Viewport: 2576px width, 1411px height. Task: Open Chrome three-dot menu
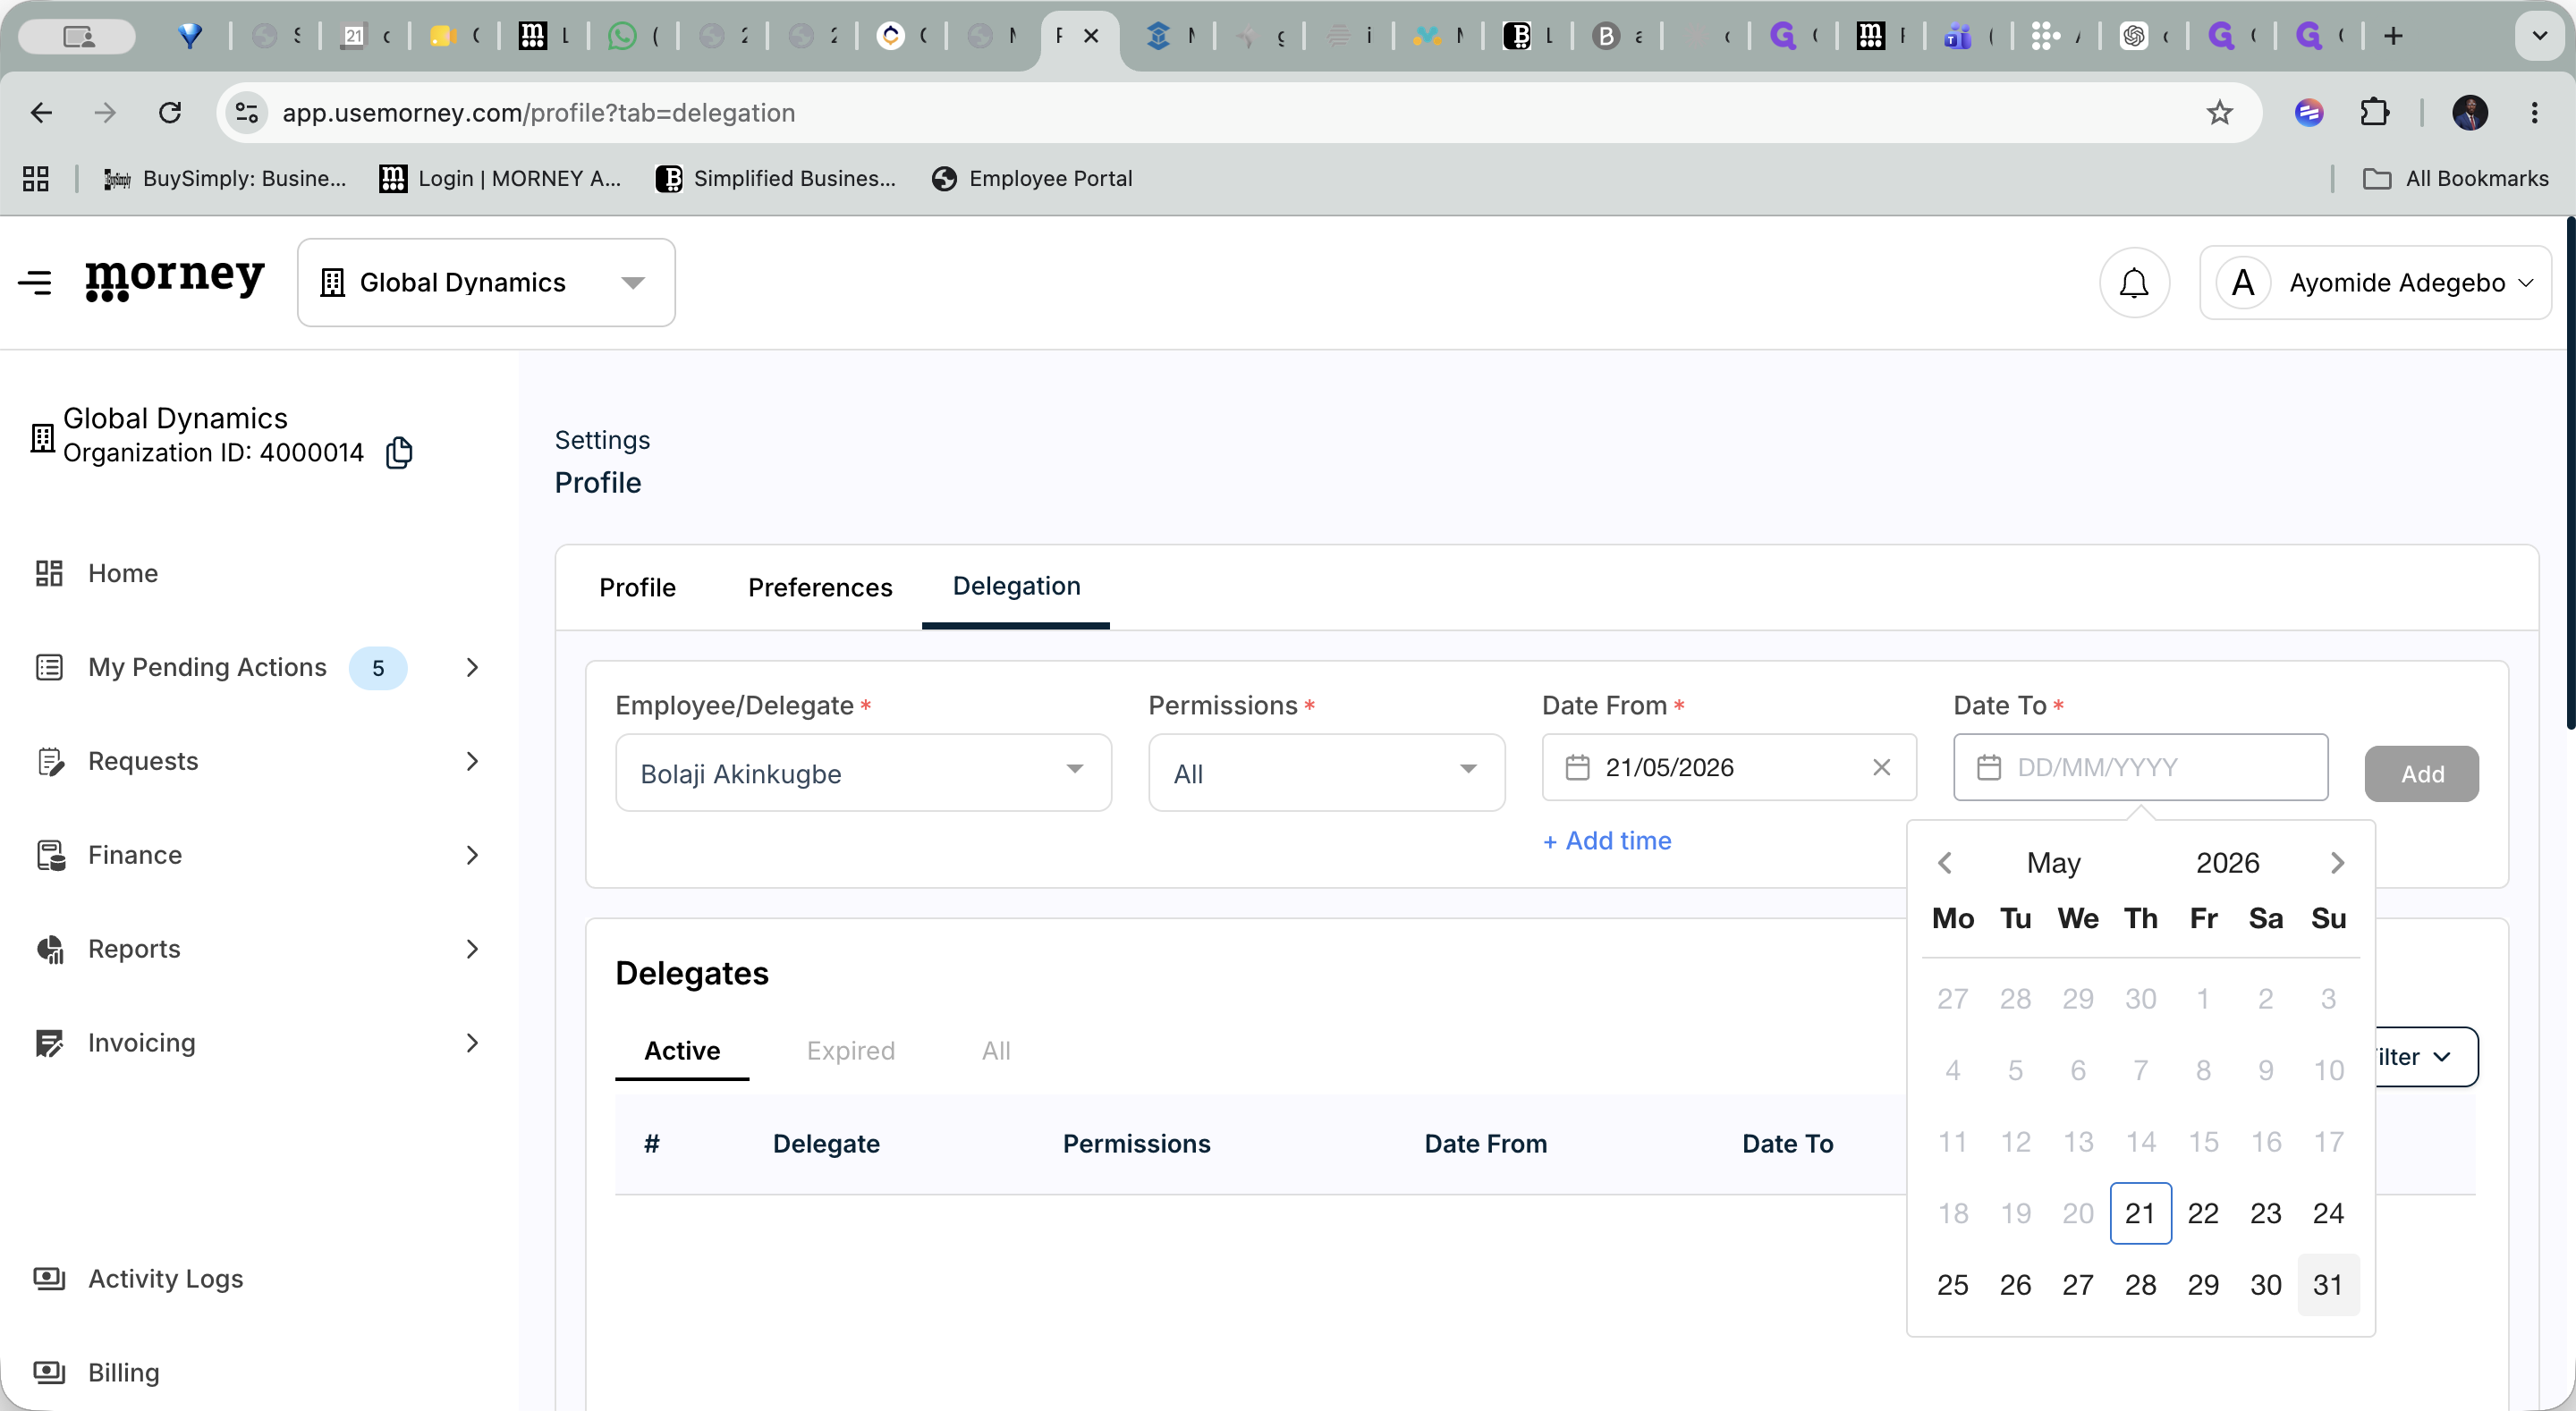(2534, 112)
